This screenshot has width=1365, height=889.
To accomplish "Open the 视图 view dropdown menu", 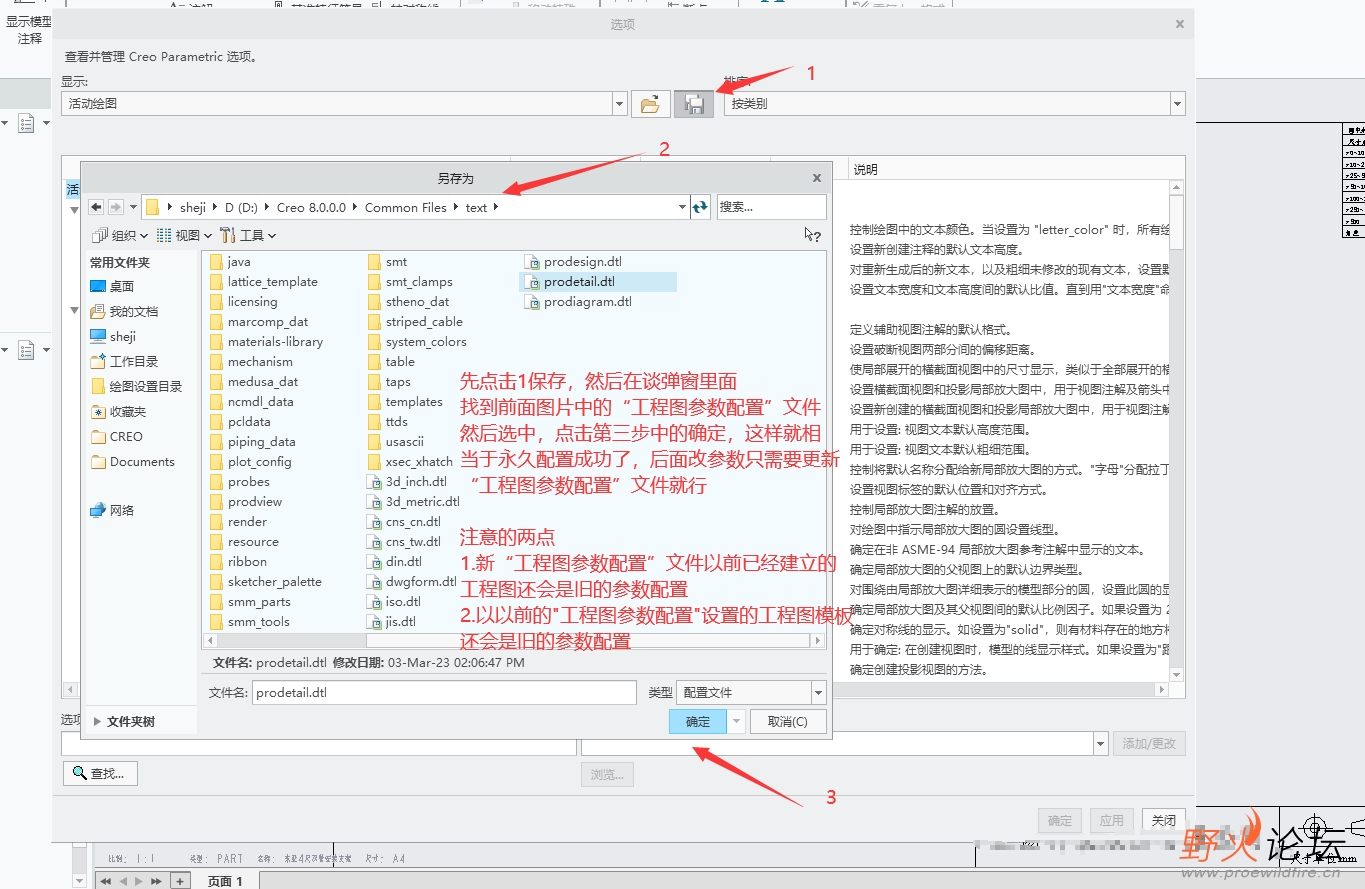I will tap(184, 235).
